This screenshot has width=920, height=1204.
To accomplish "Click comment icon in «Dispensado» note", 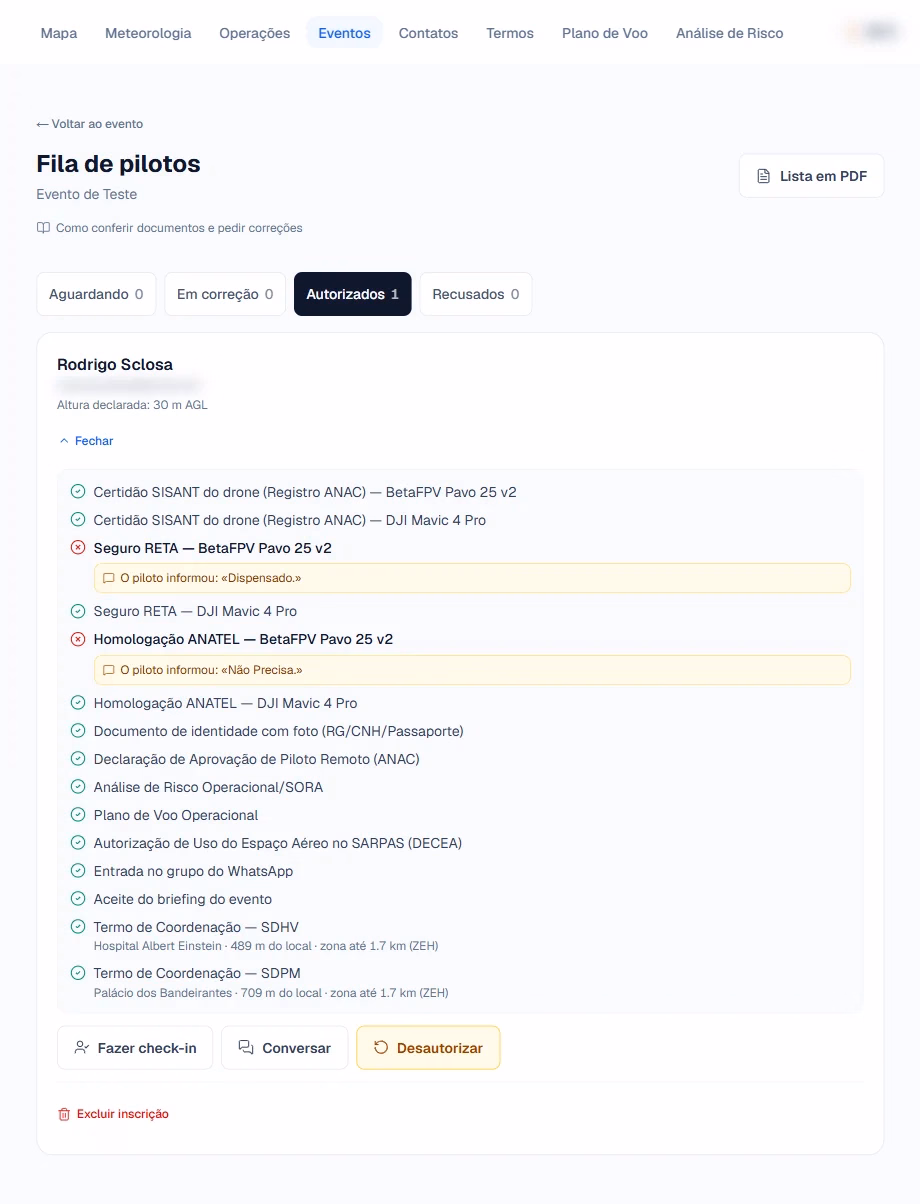I will [x=109, y=578].
